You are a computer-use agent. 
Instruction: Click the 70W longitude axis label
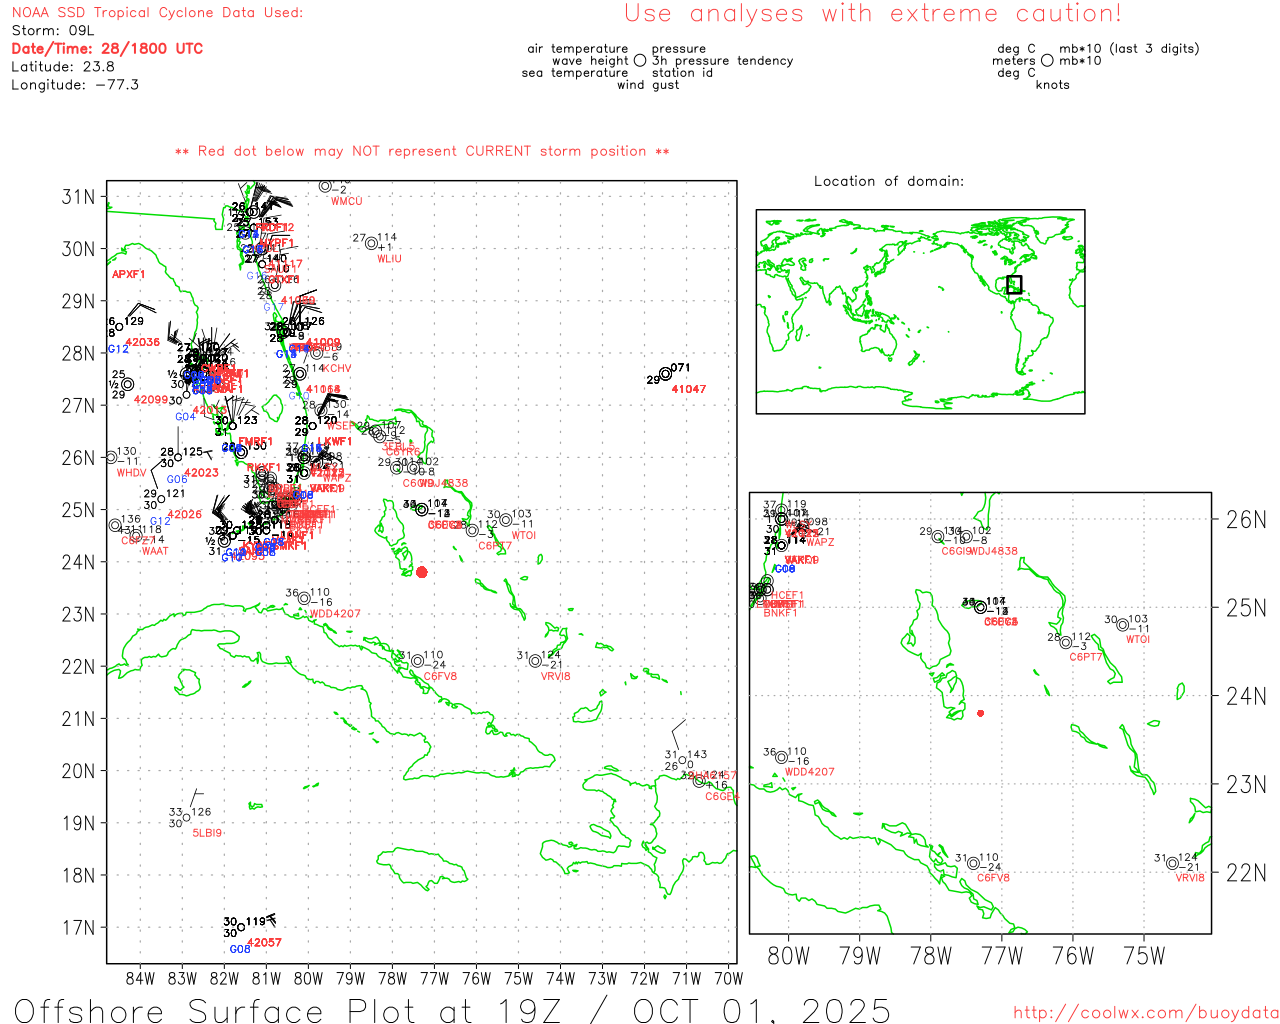(729, 978)
